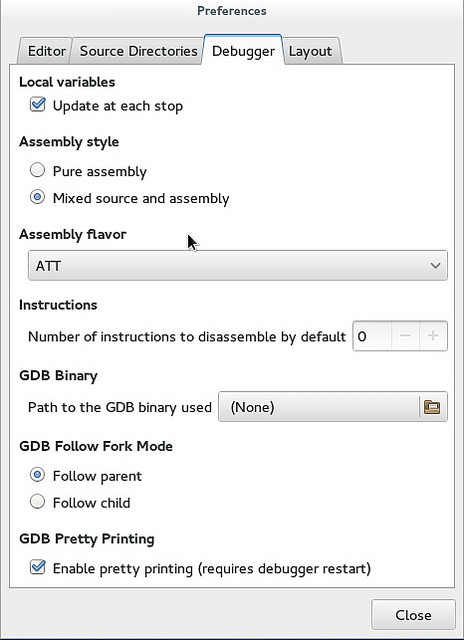Switch to the Source Directories tab
This screenshot has height=640, width=464.
[138, 51]
